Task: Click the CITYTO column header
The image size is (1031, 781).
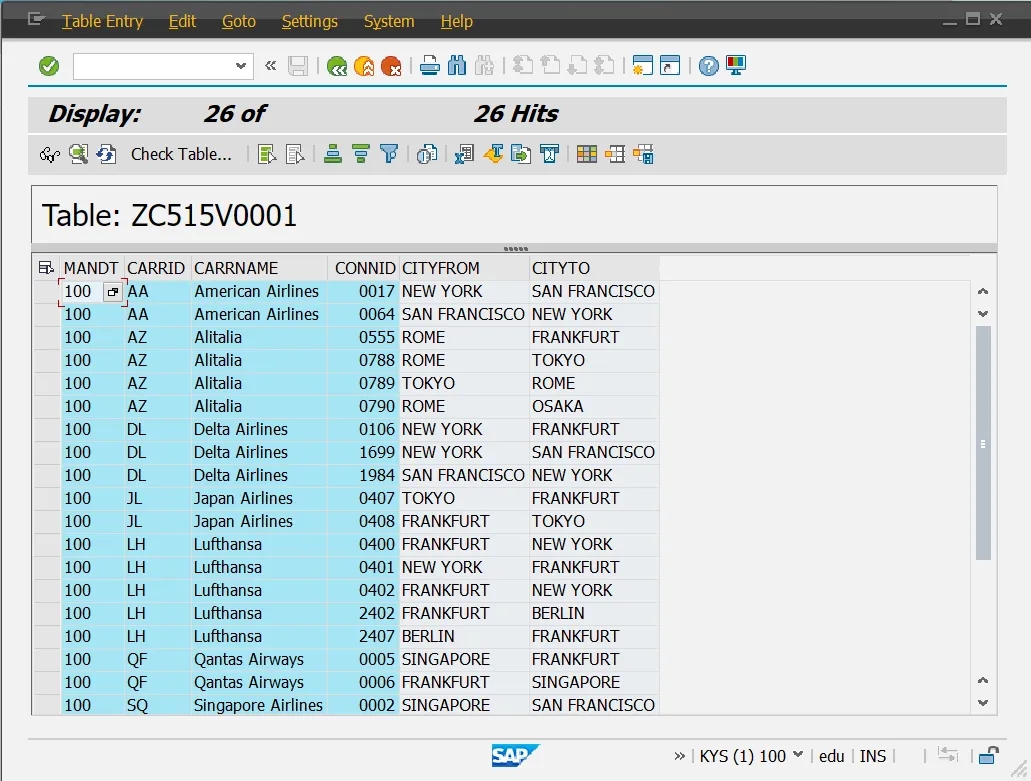Action: click(x=594, y=268)
